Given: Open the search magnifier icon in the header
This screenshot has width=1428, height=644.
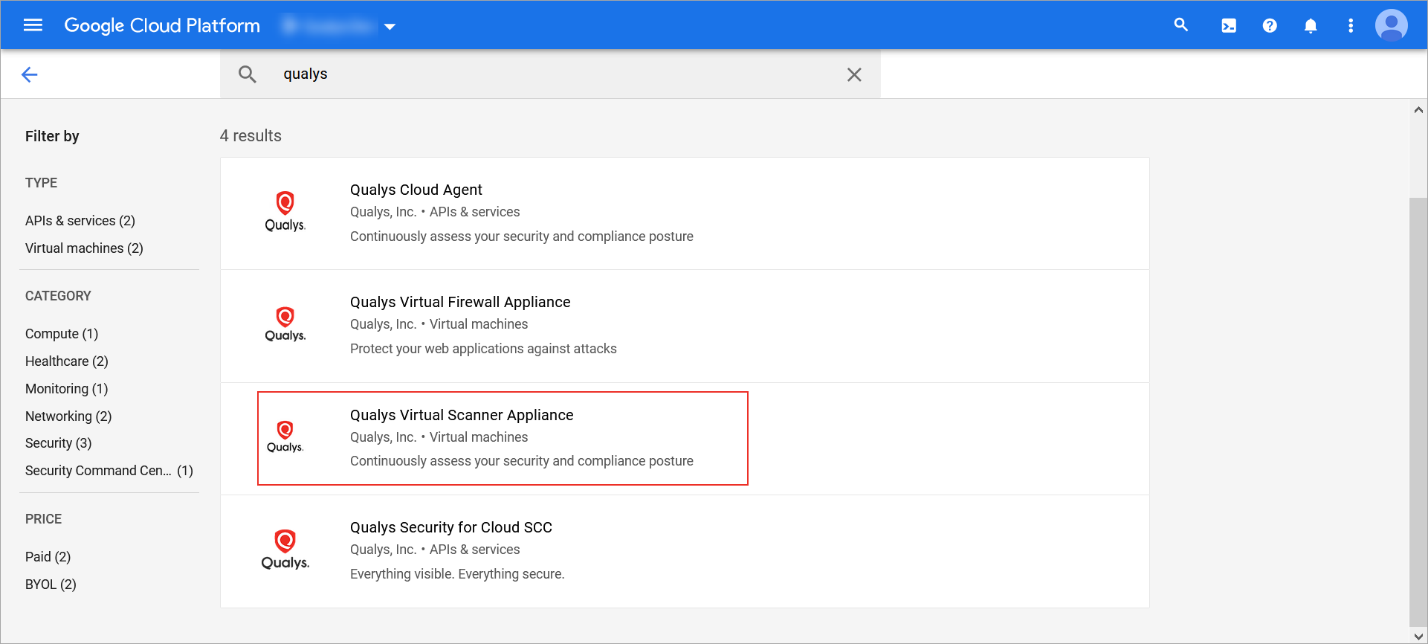Looking at the screenshot, I should [x=1181, y=25].
